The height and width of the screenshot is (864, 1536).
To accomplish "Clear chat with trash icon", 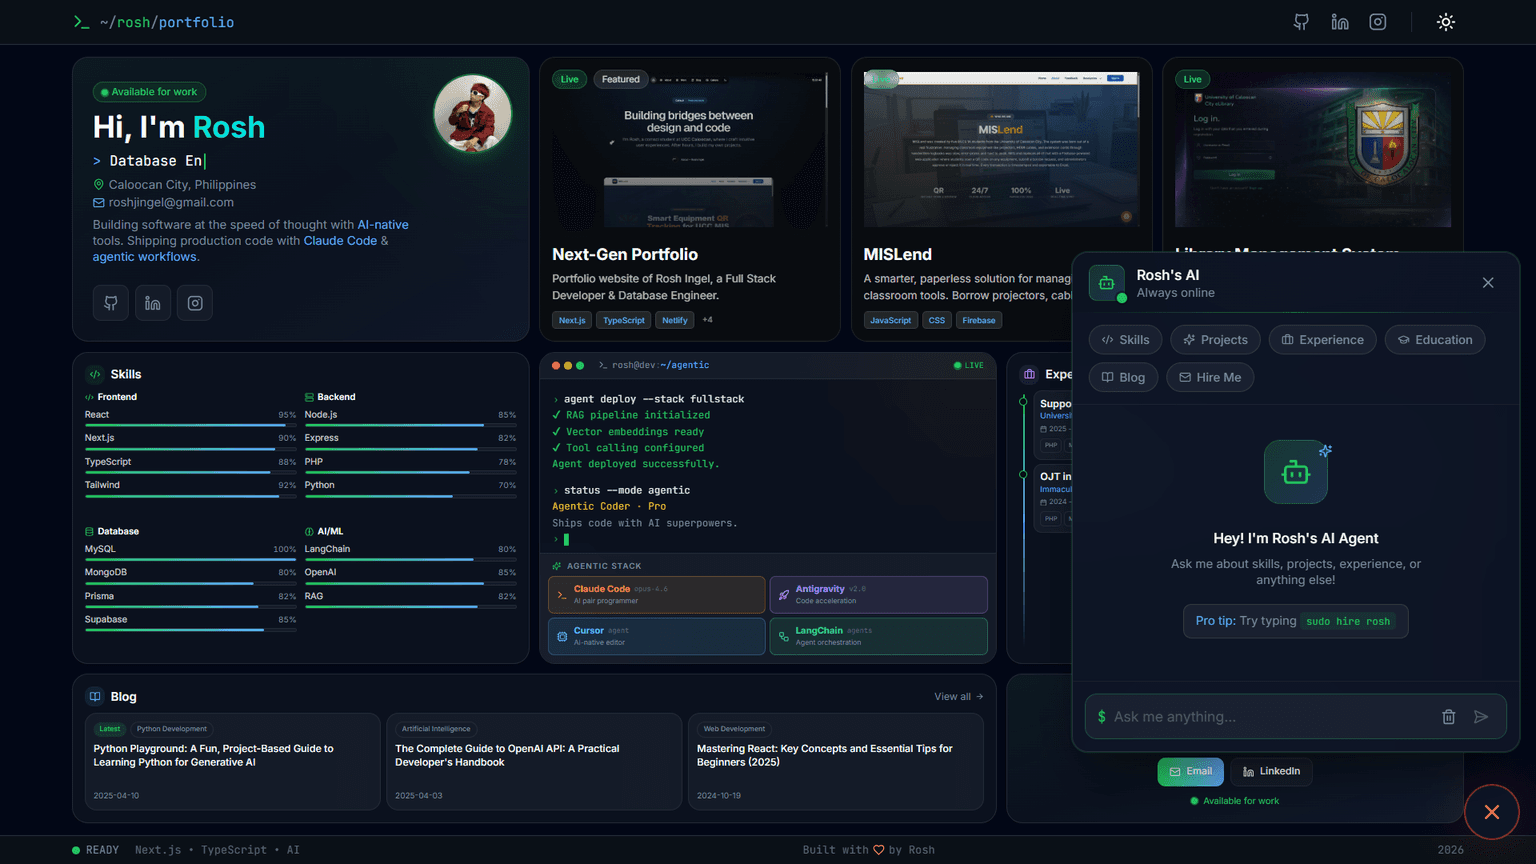I will (x=1448, y=717).
